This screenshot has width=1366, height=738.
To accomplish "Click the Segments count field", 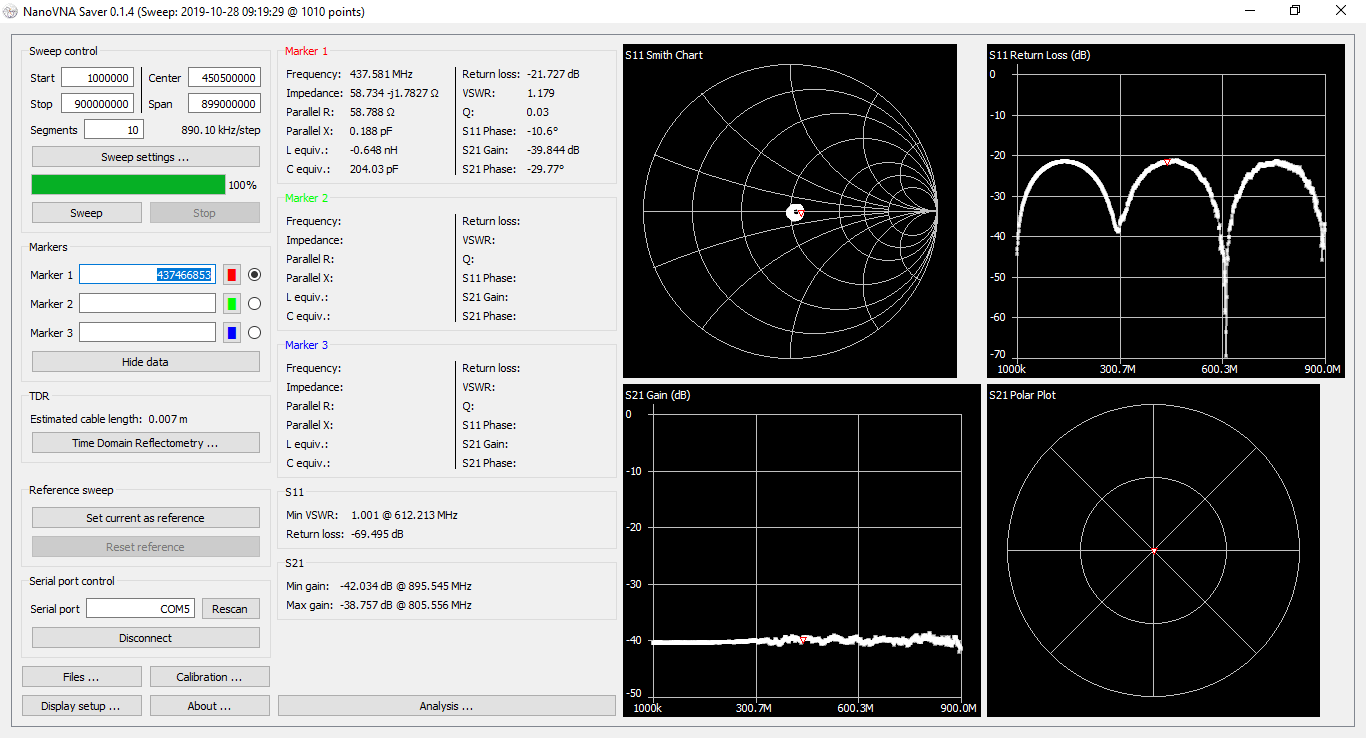I will click(x=113, y=130).
